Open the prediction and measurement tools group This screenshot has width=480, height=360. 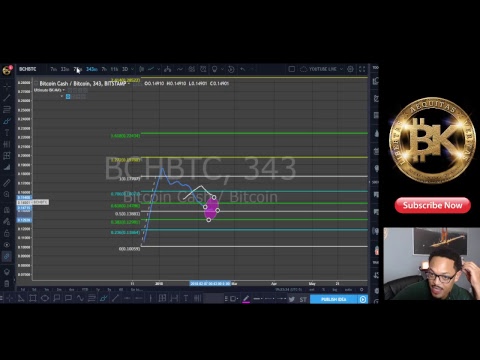coord(7,156)
